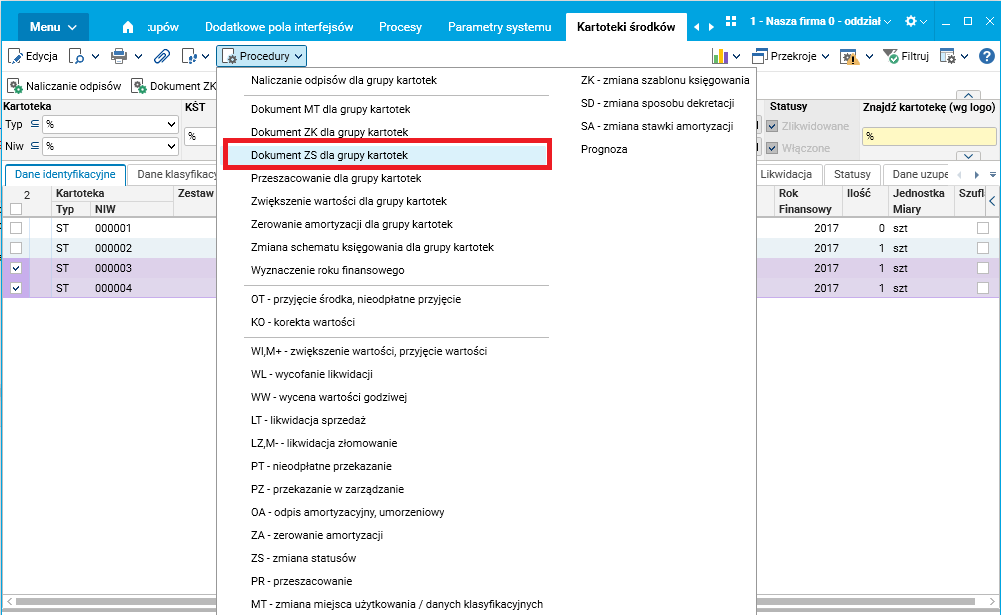Click the table settings gear icon
1001x615 pixels.
click(x=948, y=56)
